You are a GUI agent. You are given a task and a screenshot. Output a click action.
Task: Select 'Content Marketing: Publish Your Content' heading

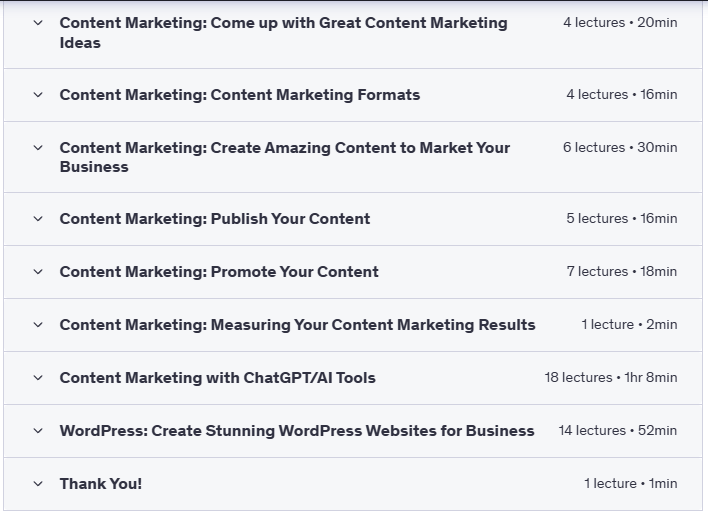215,219
